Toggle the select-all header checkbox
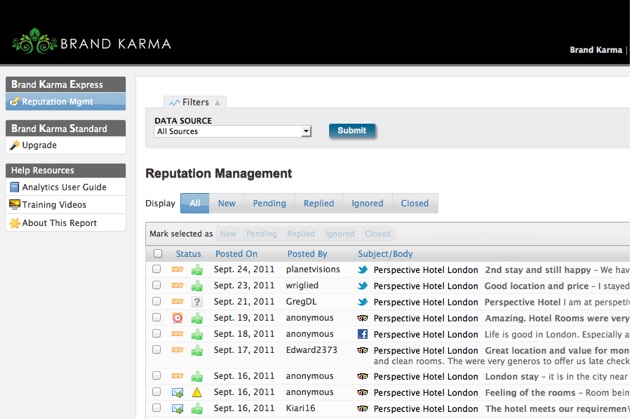Image resolution: width=630 pixels, height=419 pixels. coord(158,253)
